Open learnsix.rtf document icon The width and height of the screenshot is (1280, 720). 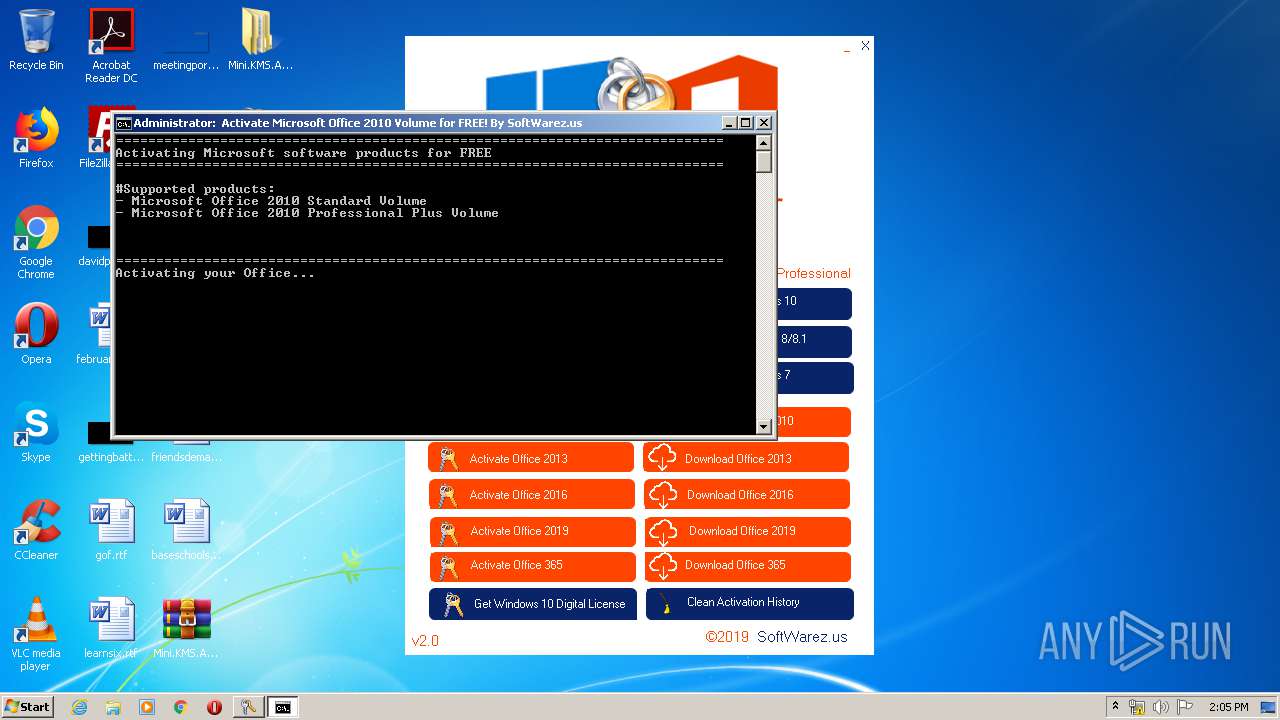pyautogui.click(x=111, y=628)
